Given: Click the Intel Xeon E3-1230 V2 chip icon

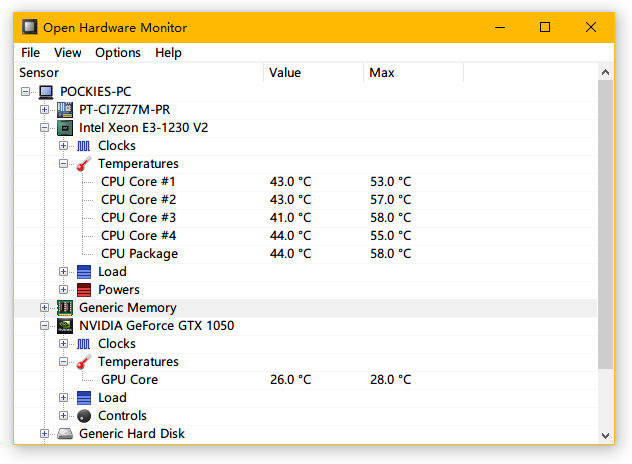Looking at the screenshot, I should [x=65, y=128].
